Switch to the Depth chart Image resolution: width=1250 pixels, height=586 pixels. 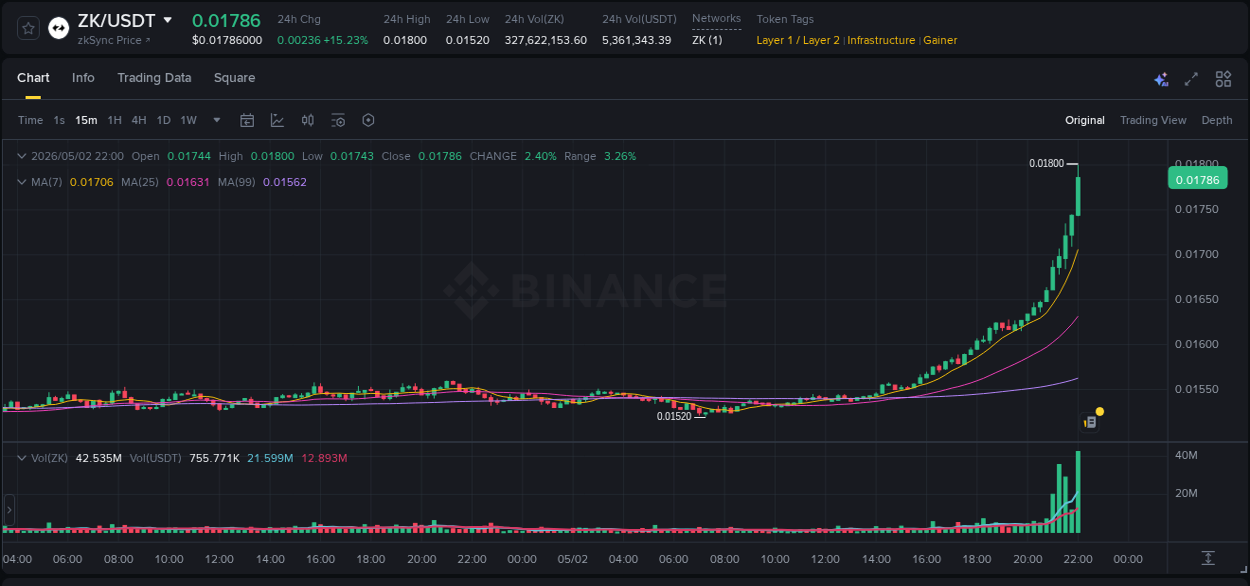[1217, 120]
